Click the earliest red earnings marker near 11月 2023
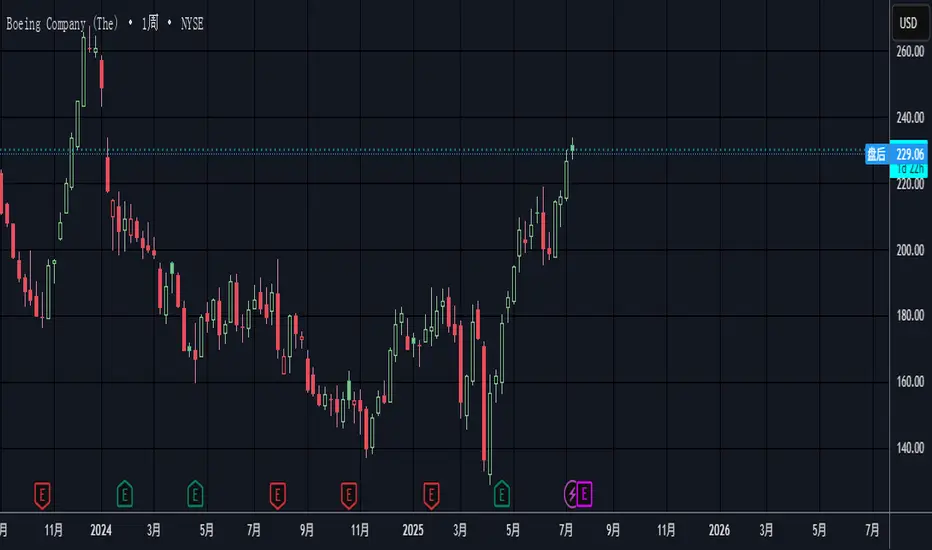Image resolution: width=932 pixels, height=550 pixels. (43, 492)
